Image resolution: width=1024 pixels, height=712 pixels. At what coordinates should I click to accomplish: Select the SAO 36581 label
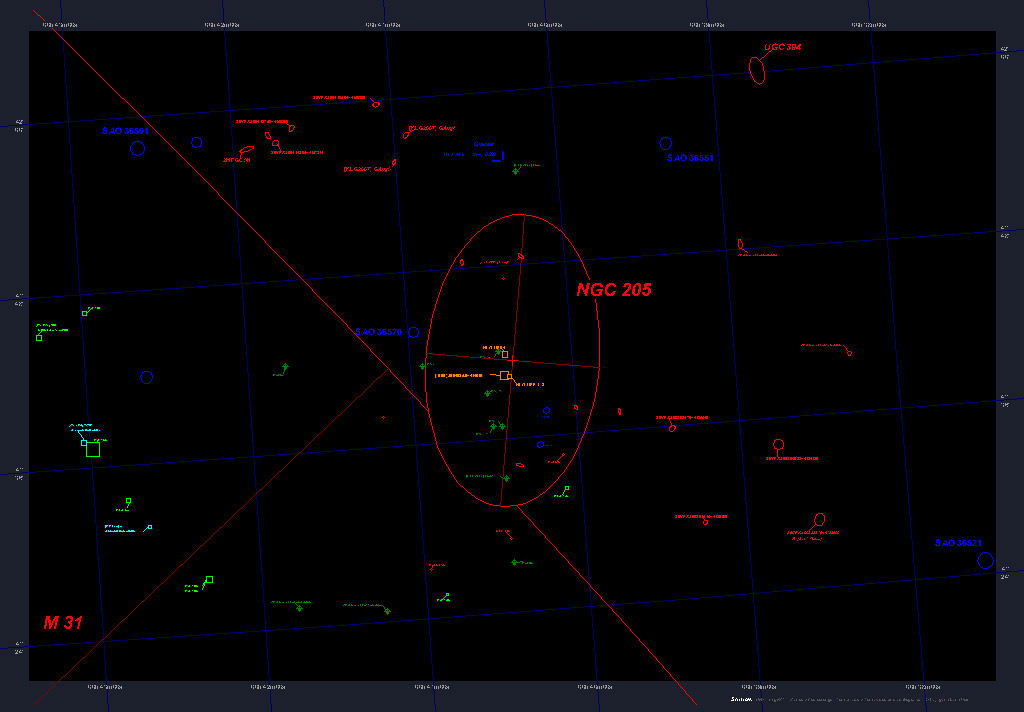pos(125,131)
